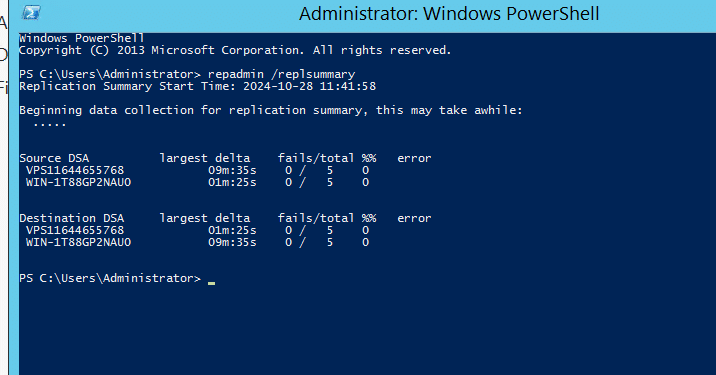Click the blinking cursor at the prompt
Viewport: 716px width, 375px height.
click(211, 283)
